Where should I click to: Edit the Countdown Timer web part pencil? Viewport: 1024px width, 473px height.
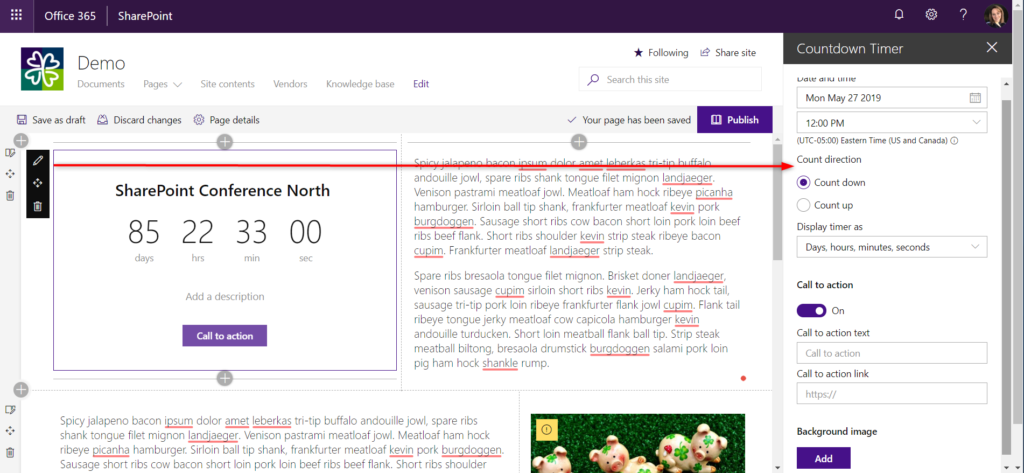[38, 159]
